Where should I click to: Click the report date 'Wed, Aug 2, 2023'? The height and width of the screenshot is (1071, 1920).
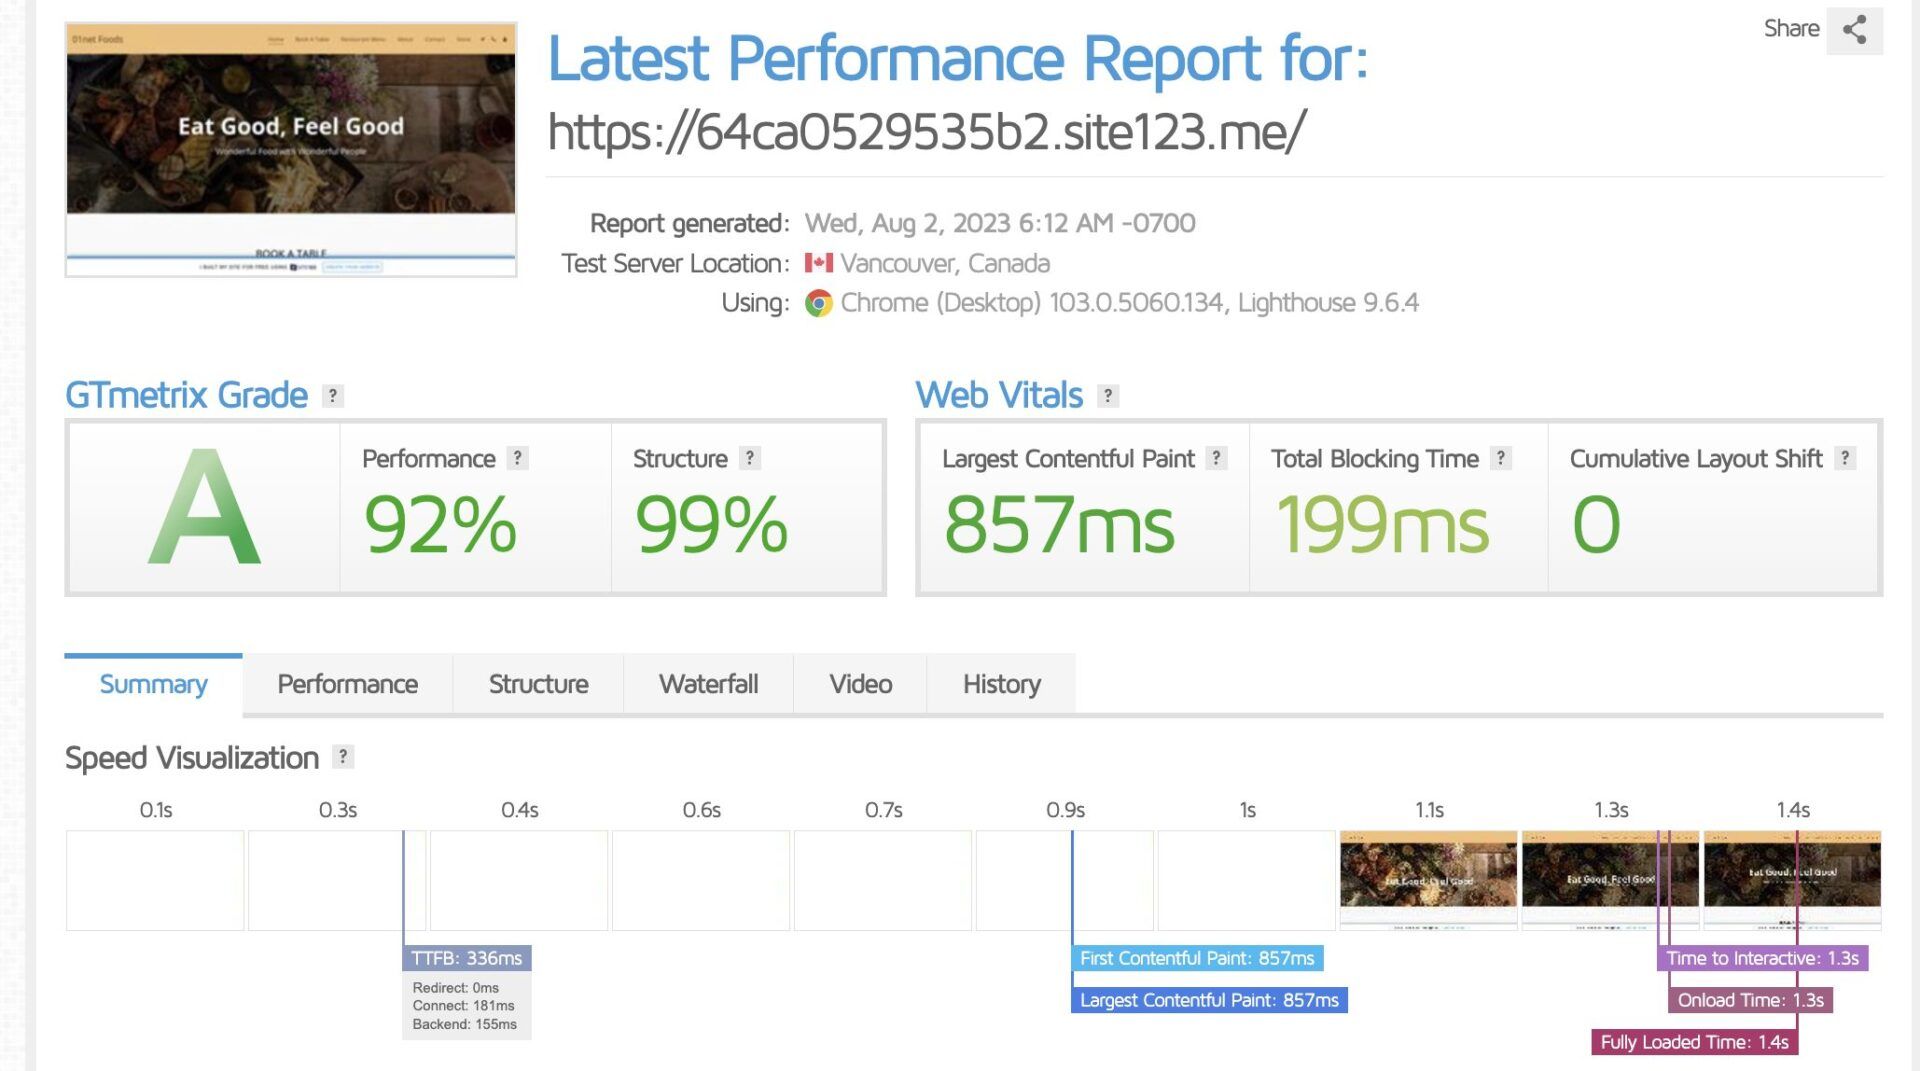tap(907, 223)
